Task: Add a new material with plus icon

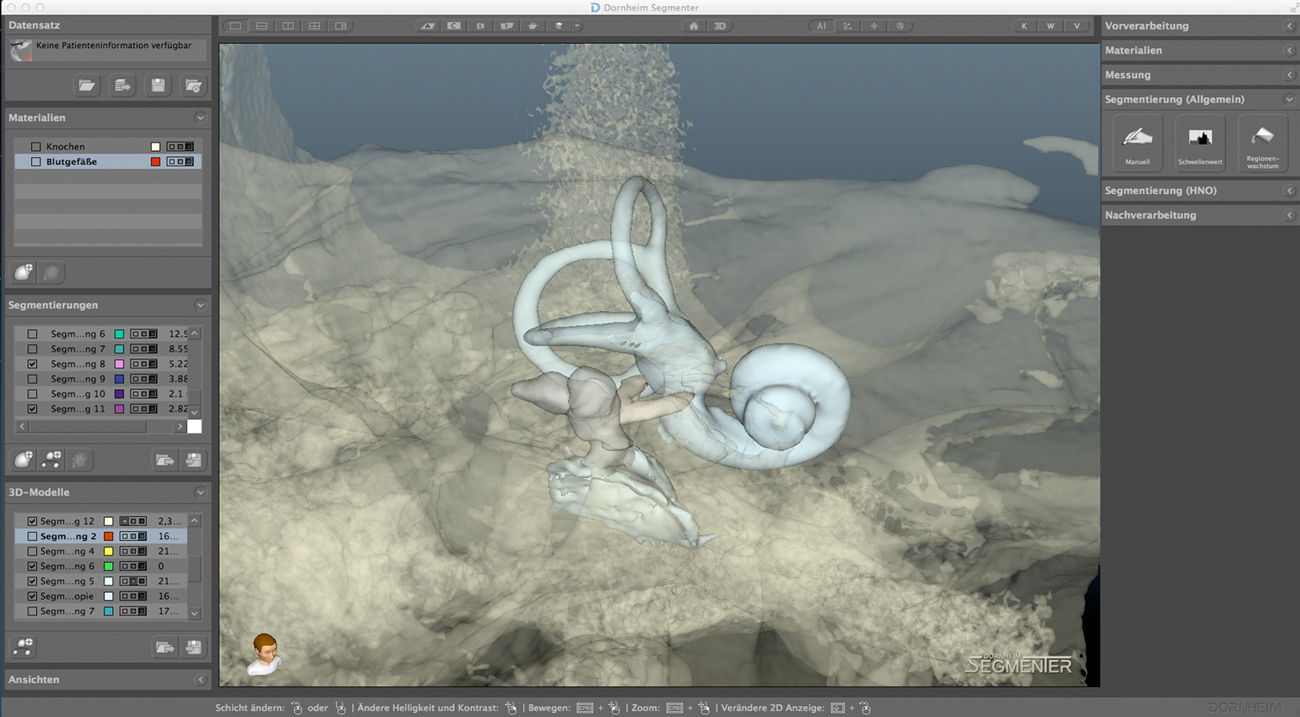Action: (x=23, y=272)
